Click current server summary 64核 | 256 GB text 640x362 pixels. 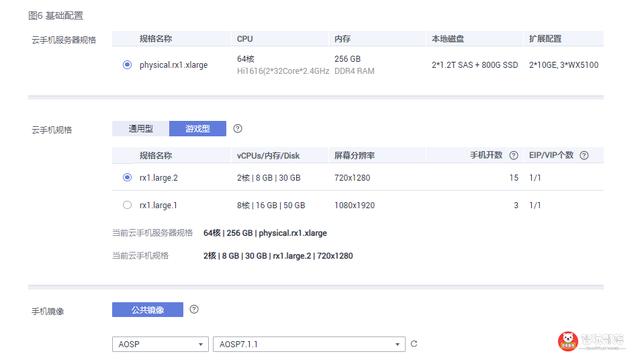click(x=265, y=233)
